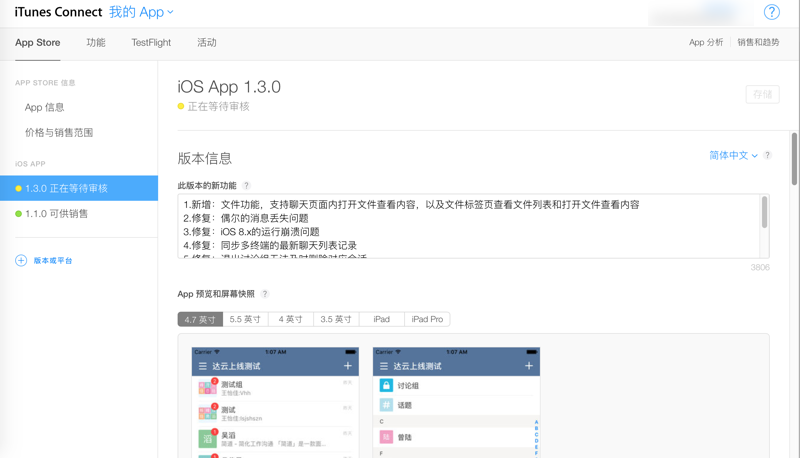
Task: Open the 功能 tab
Action: [96, 43]
